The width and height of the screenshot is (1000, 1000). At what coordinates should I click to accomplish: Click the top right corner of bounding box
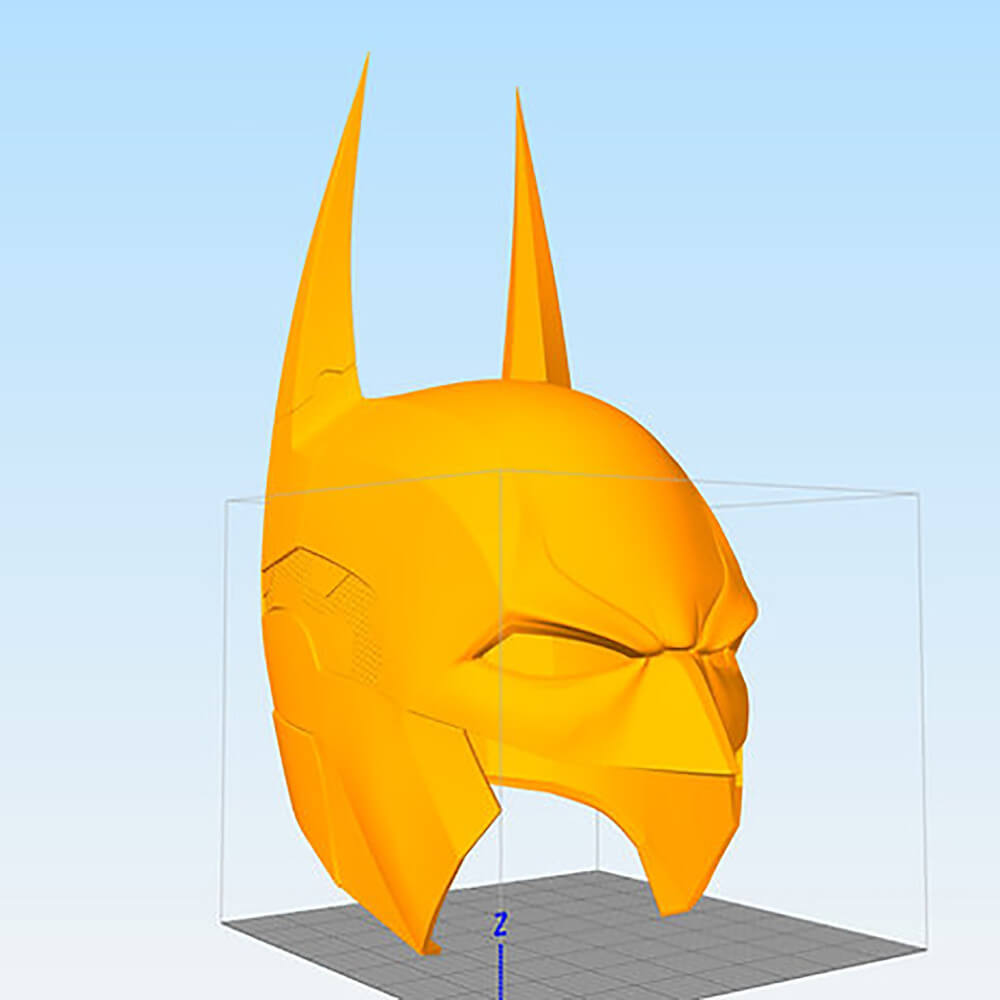coord(918,494)
